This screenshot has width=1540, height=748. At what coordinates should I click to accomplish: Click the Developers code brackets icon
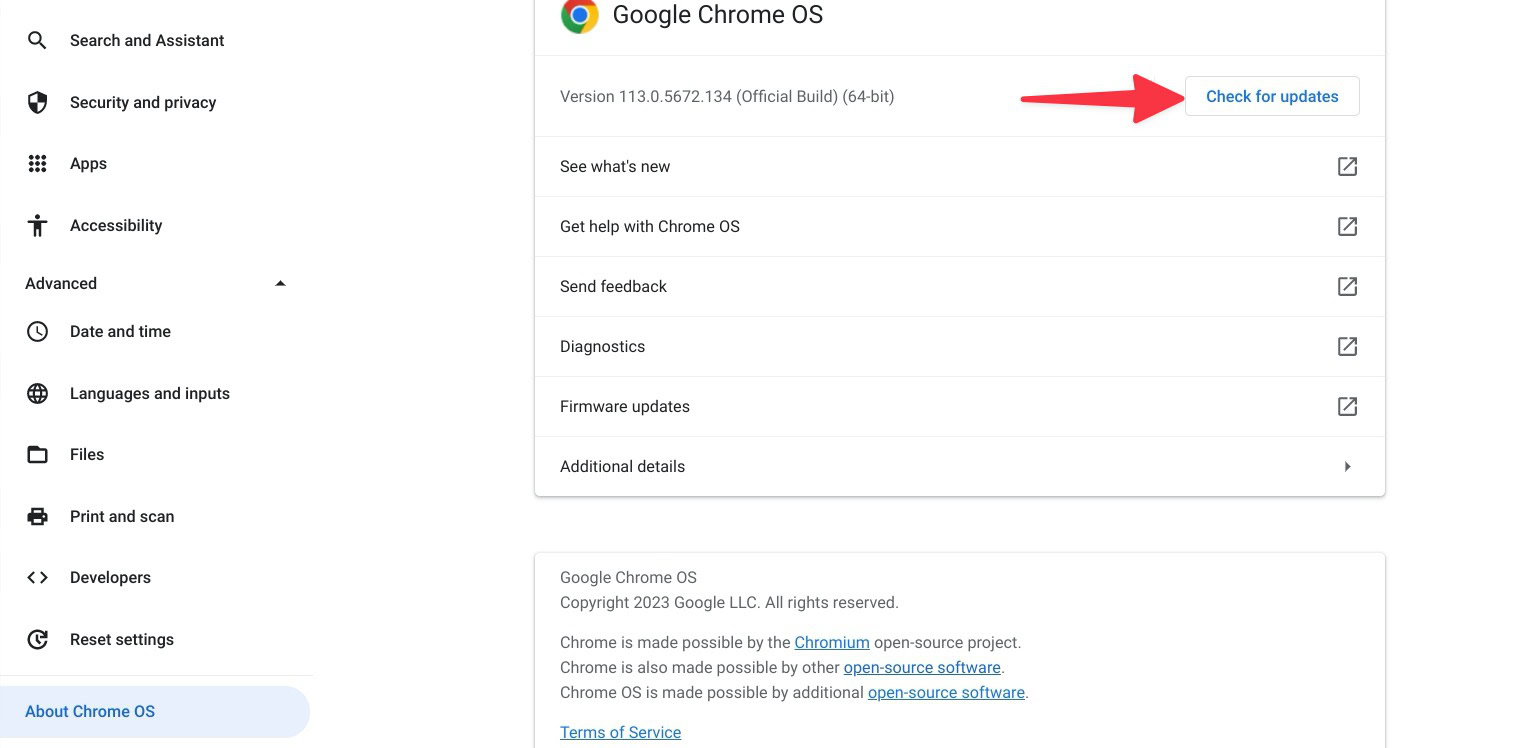tap(37, 578)
